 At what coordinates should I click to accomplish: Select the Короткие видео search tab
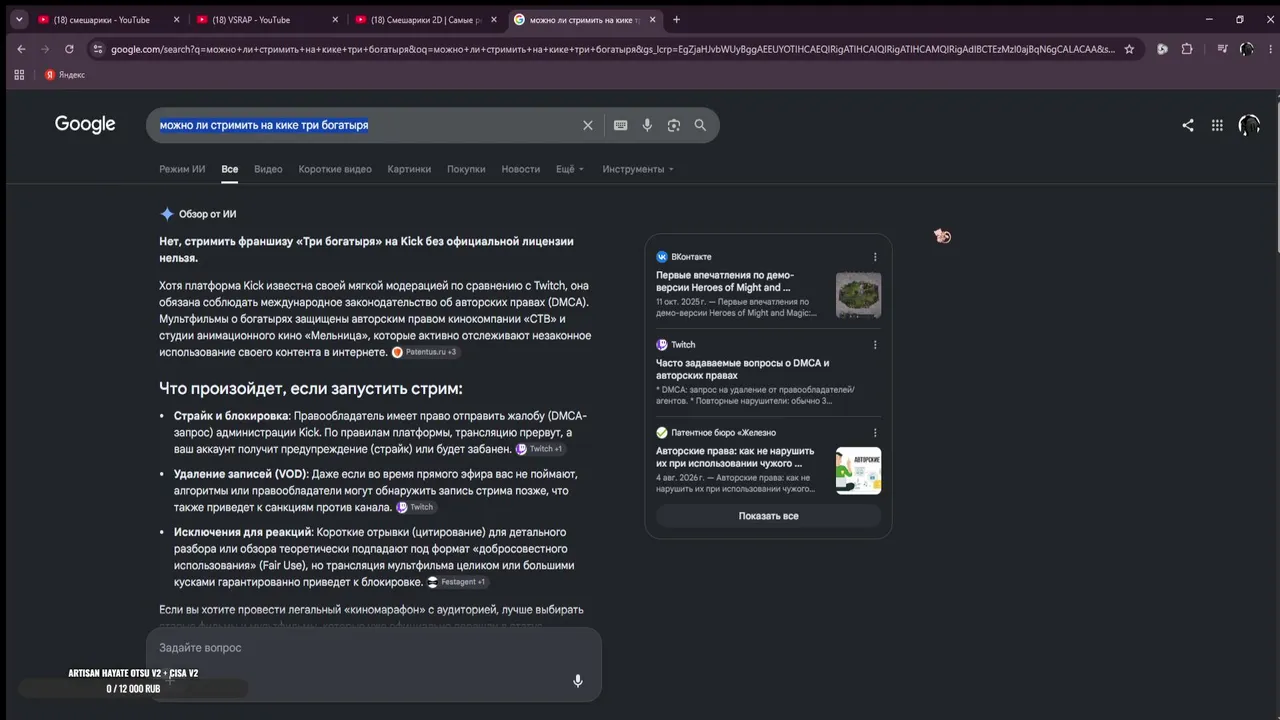click(335, 169)
